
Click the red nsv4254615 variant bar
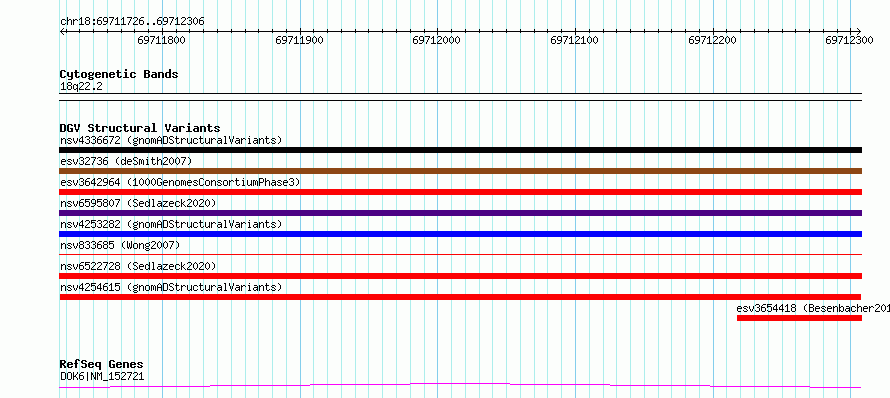tap(460, 297)
